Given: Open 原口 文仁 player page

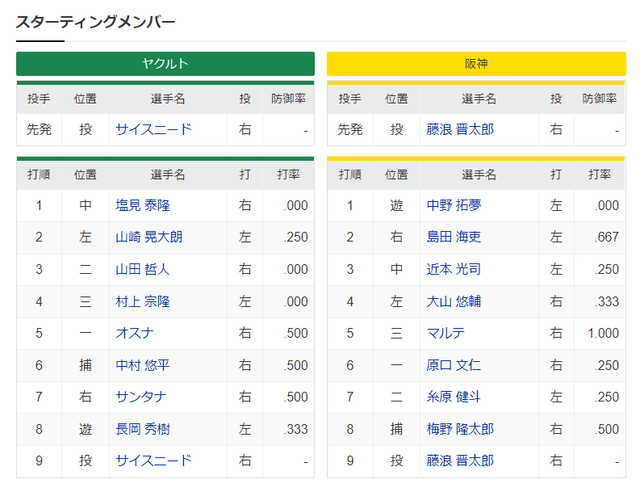Looking at the screenshot, I should 453,365.
